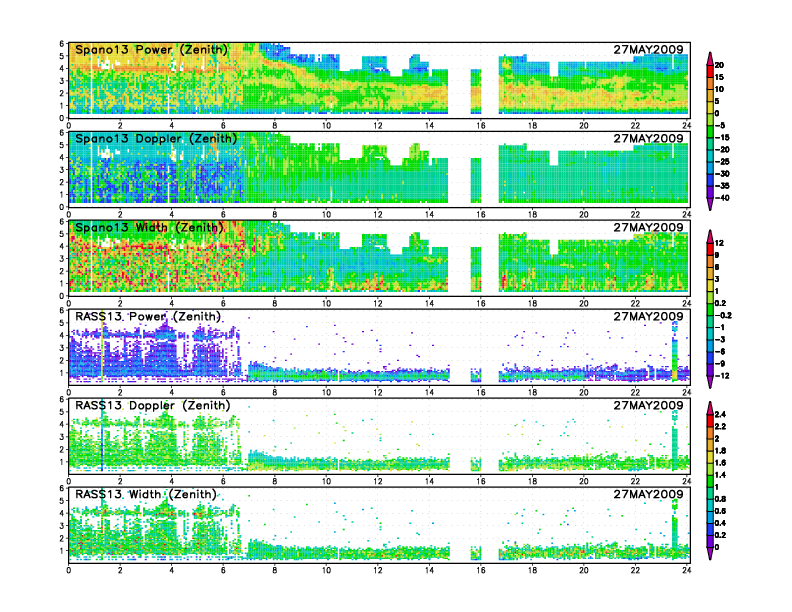This screenshot has height=612, width=792.
Task: Click the purple lower arrow tip of middle colorbar
Action: coord(710,382)
